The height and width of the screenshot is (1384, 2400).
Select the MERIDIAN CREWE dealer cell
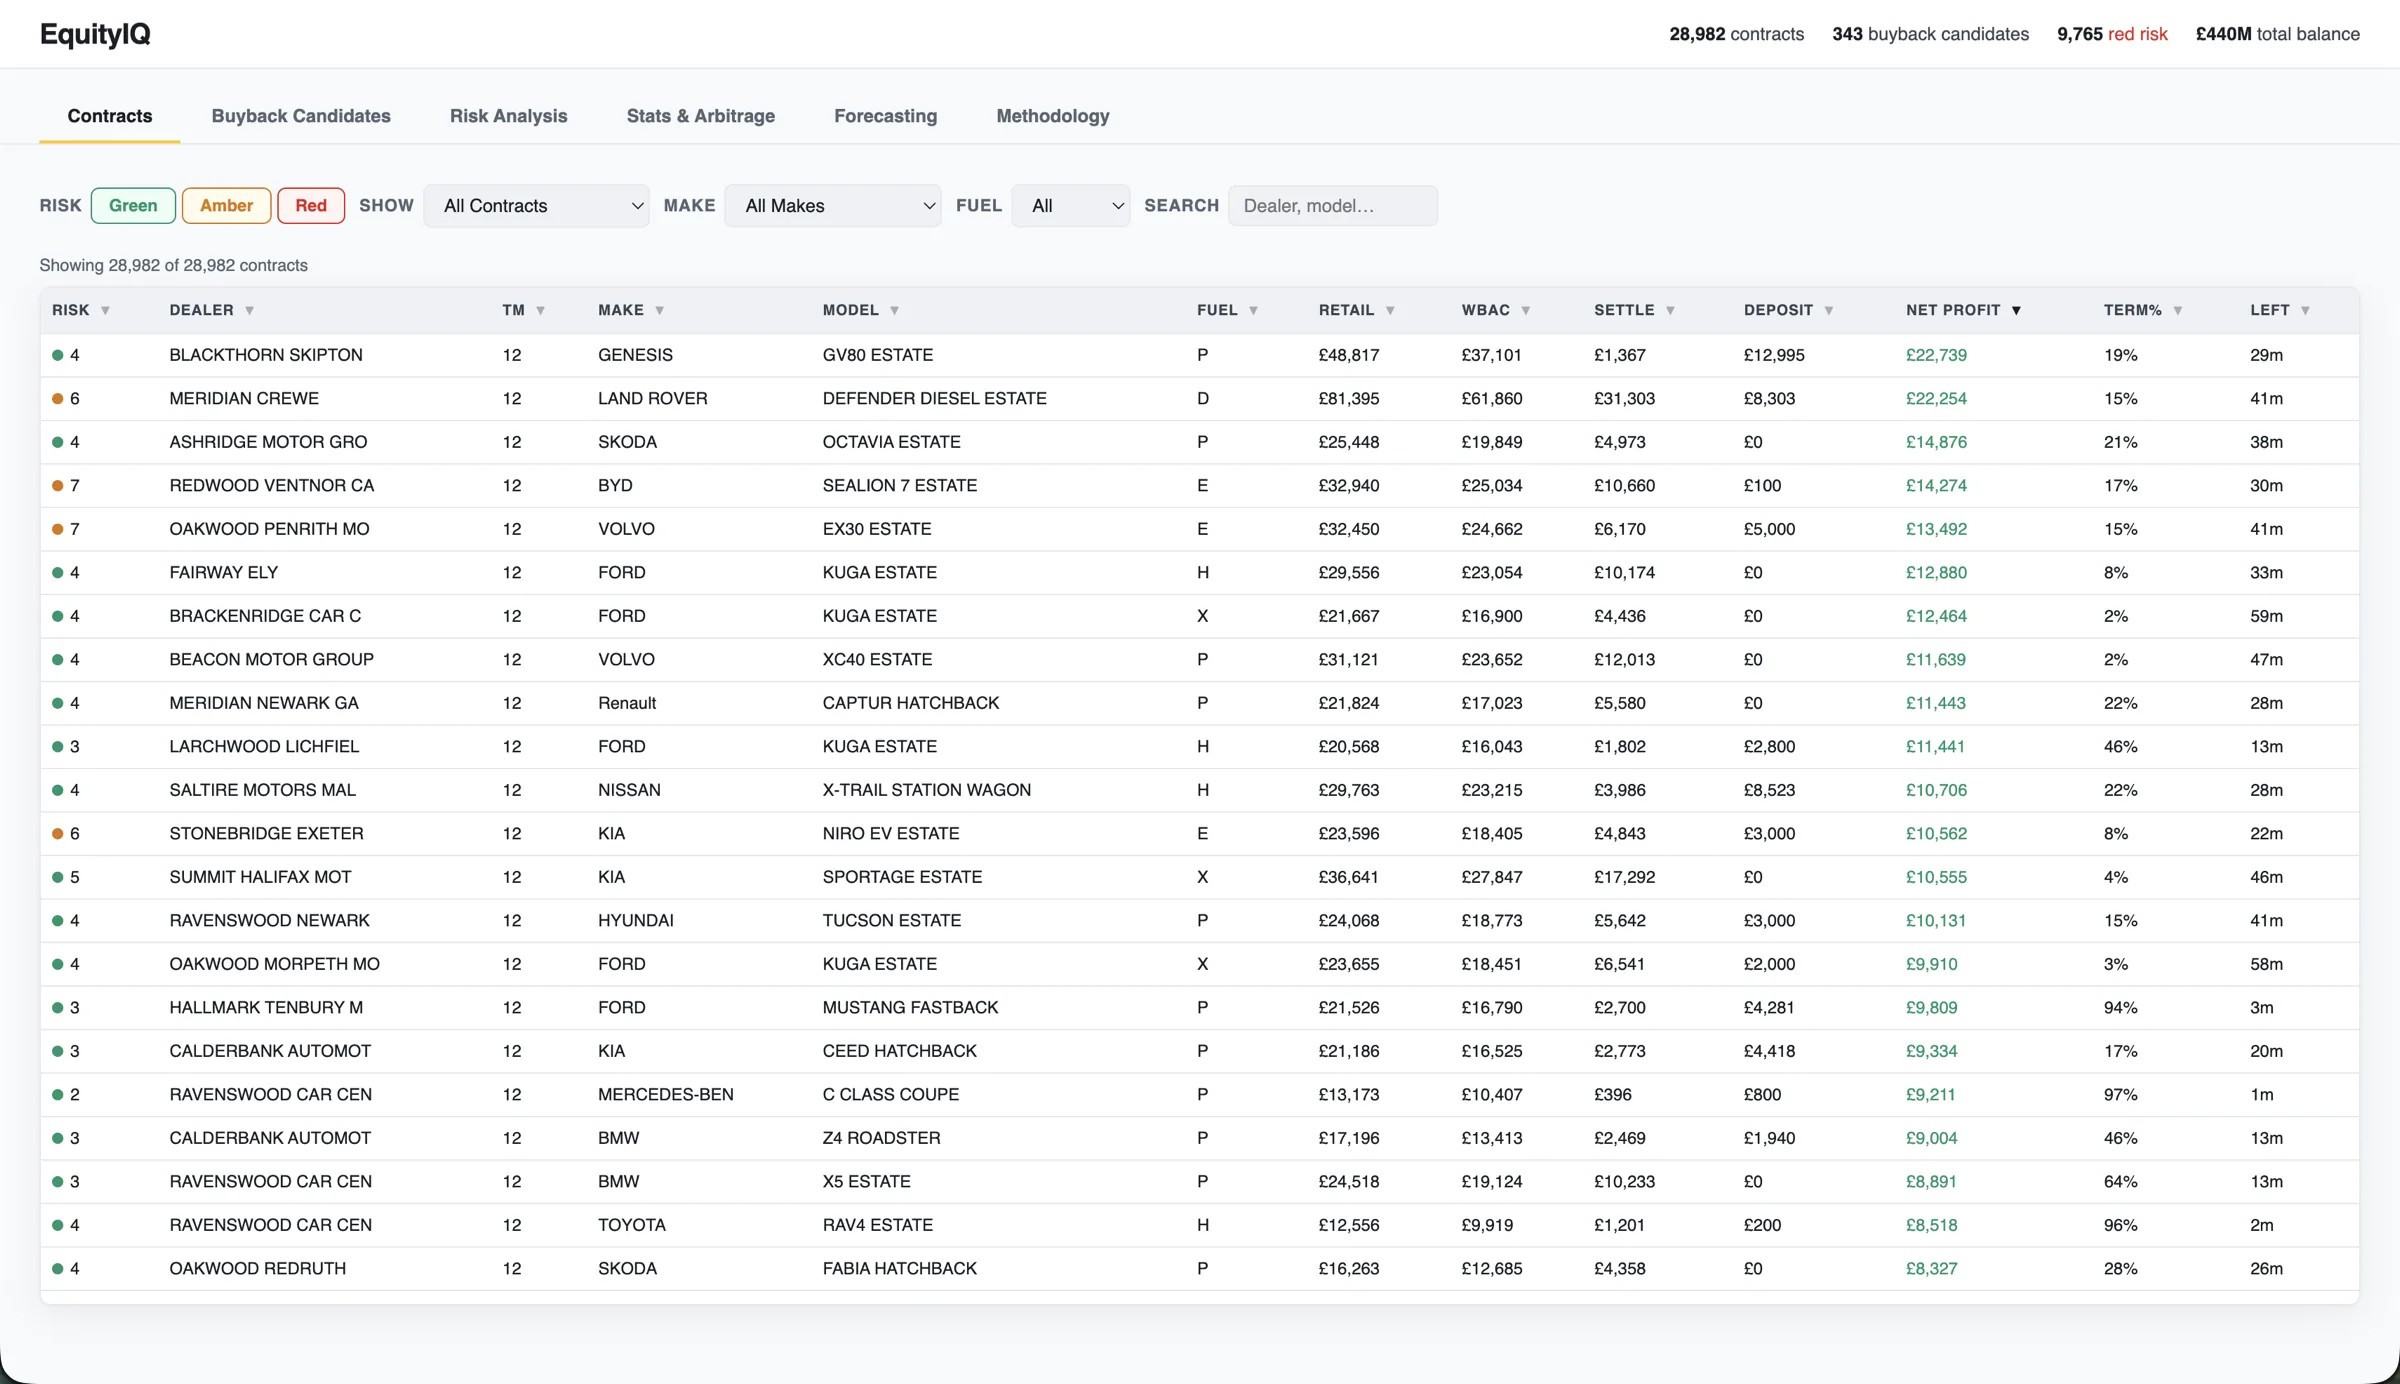click(244, 399)
